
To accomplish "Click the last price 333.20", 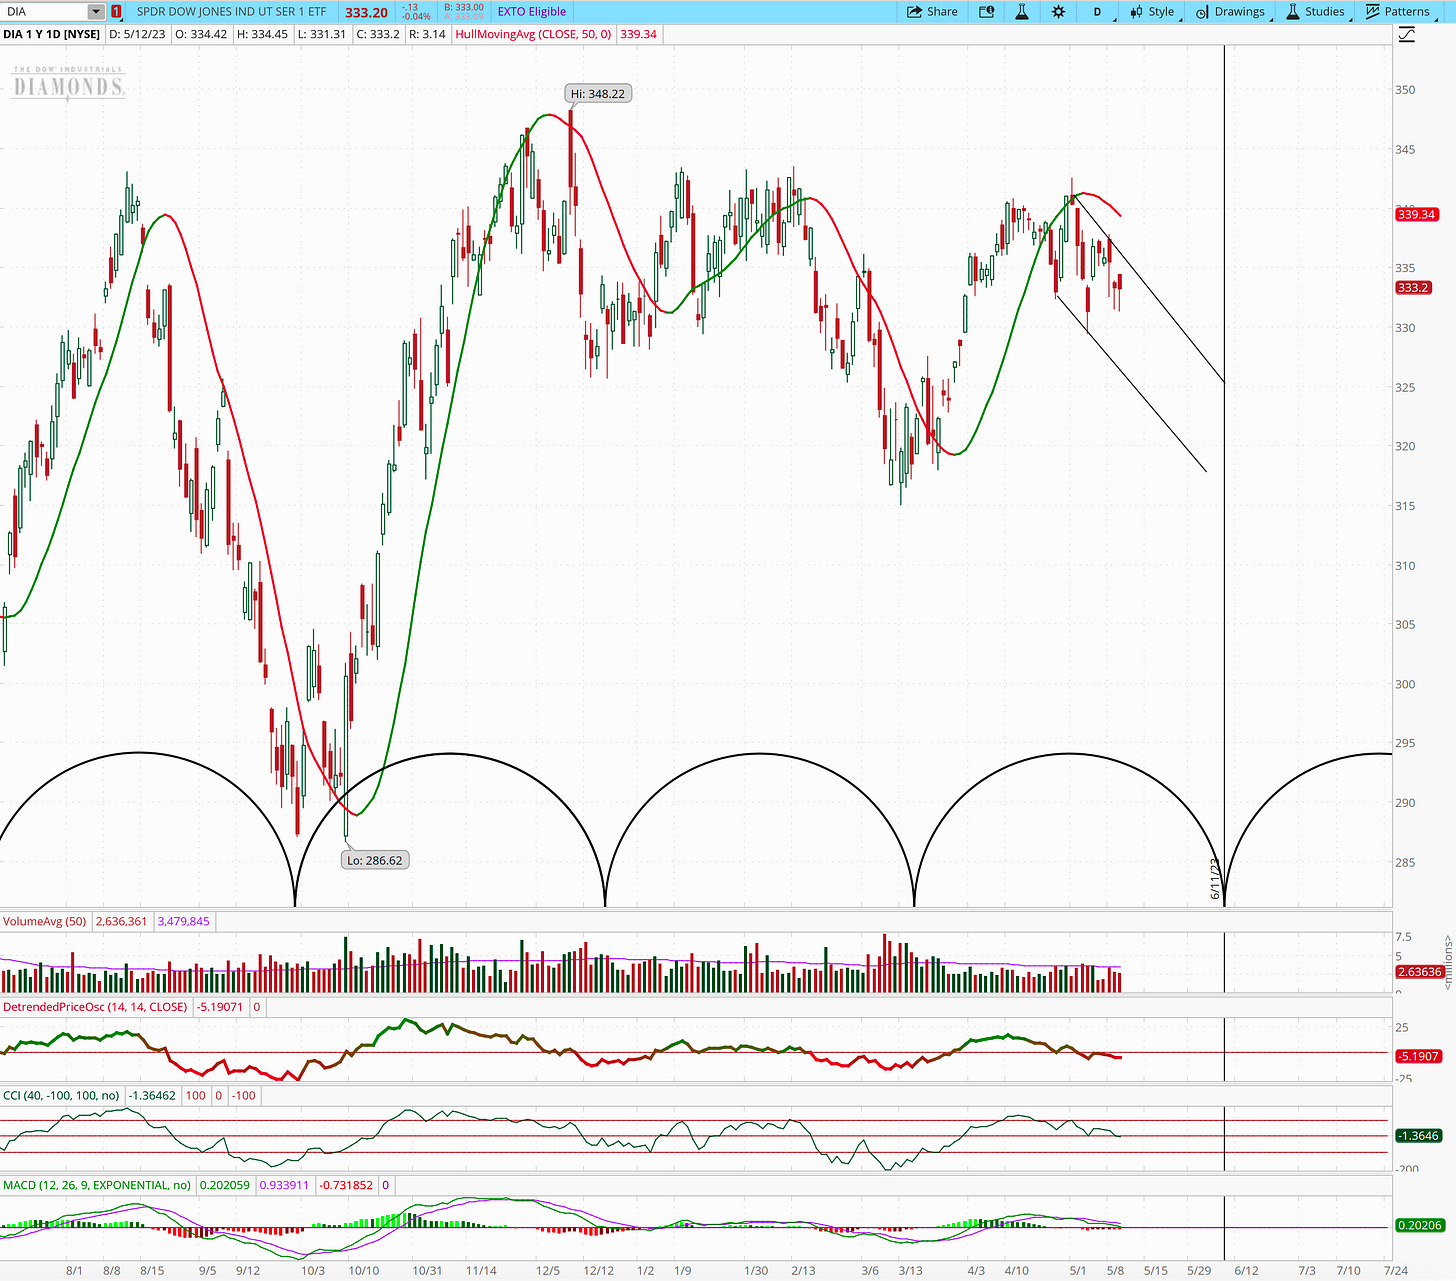I will pyautogui.click(x=366, y=13).
